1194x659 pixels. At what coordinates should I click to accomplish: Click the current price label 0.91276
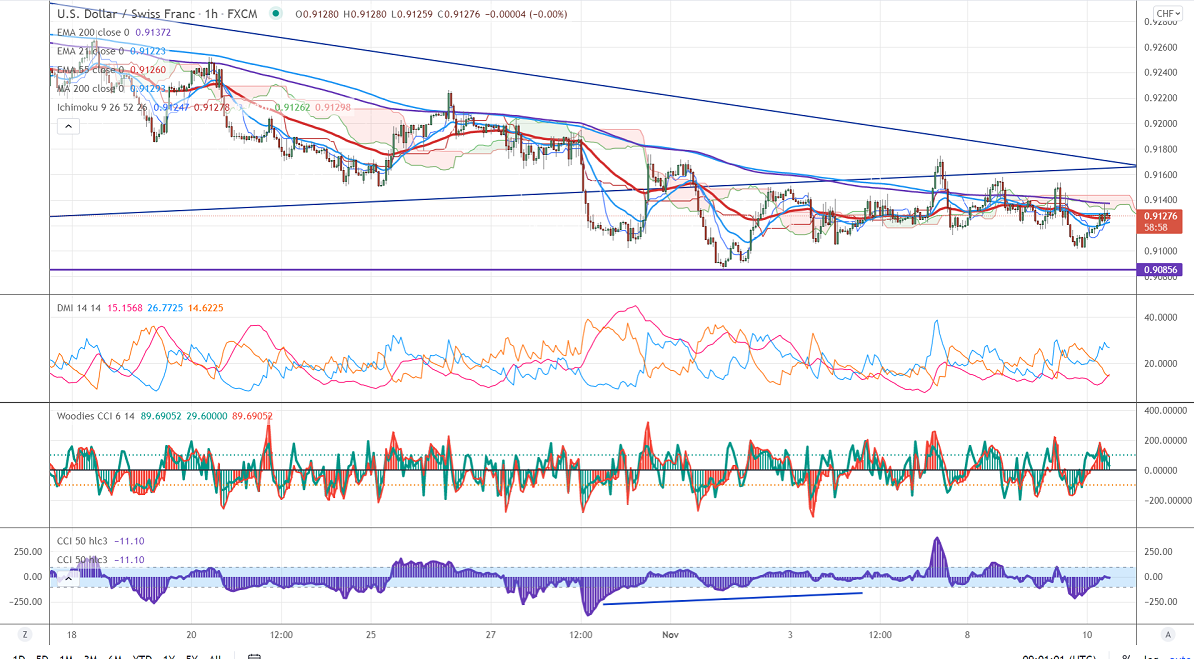[x=1160, y=216]
